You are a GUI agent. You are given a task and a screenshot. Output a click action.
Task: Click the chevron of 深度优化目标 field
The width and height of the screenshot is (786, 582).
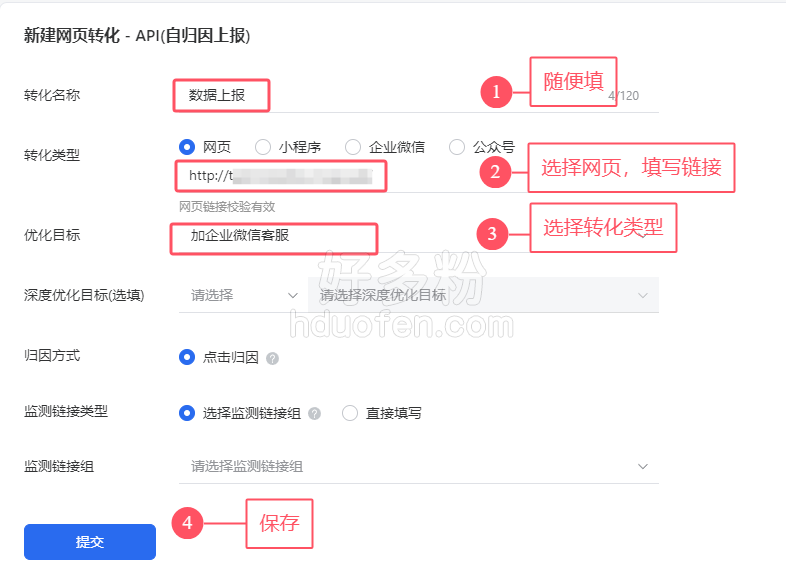click(643, 295)
